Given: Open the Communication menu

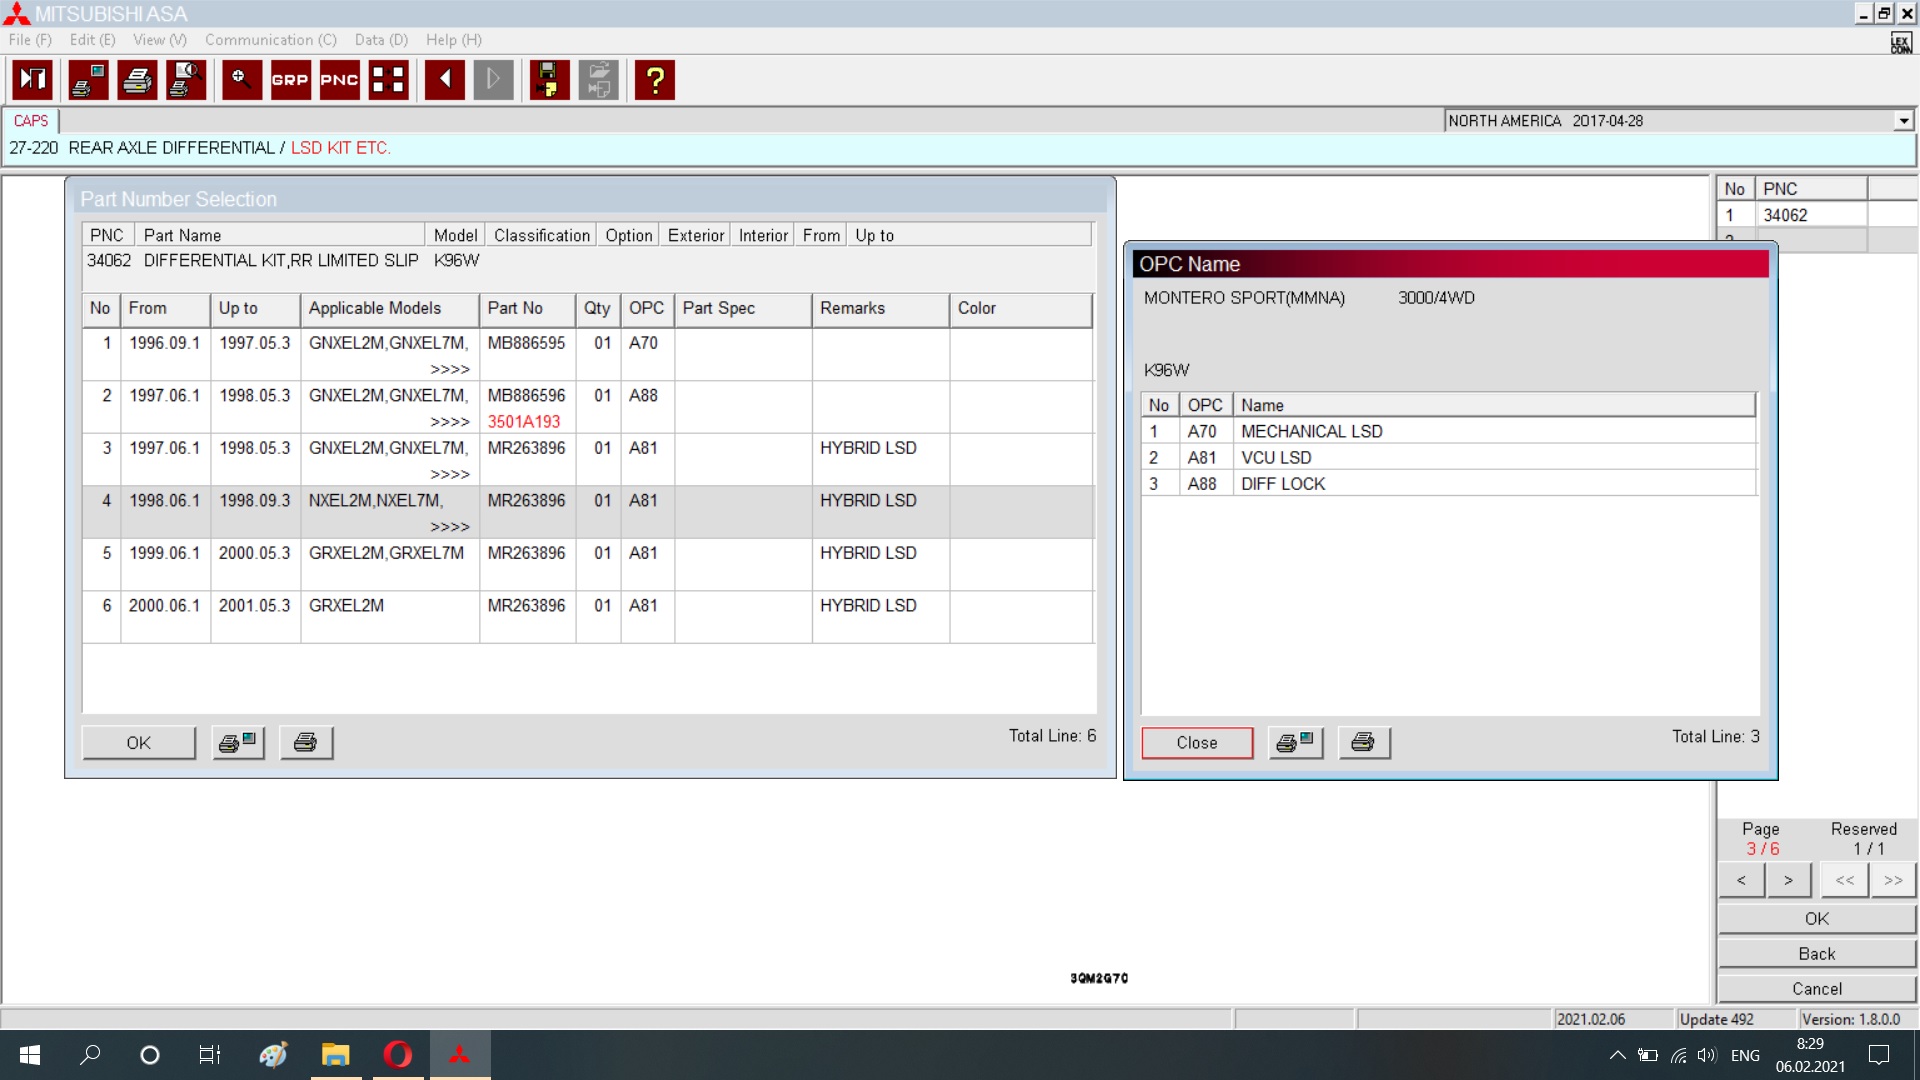Looking at the screenshot, I should [270, 40].
